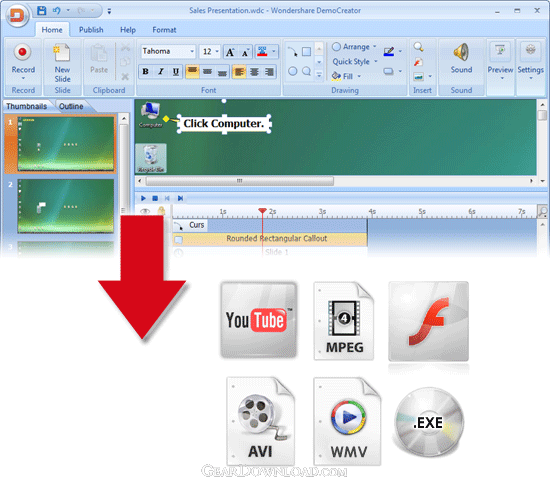The height and width of the screenshot is (480, 550).
Task: Select the round callout shape tool
Action: [x=306, y=71]
